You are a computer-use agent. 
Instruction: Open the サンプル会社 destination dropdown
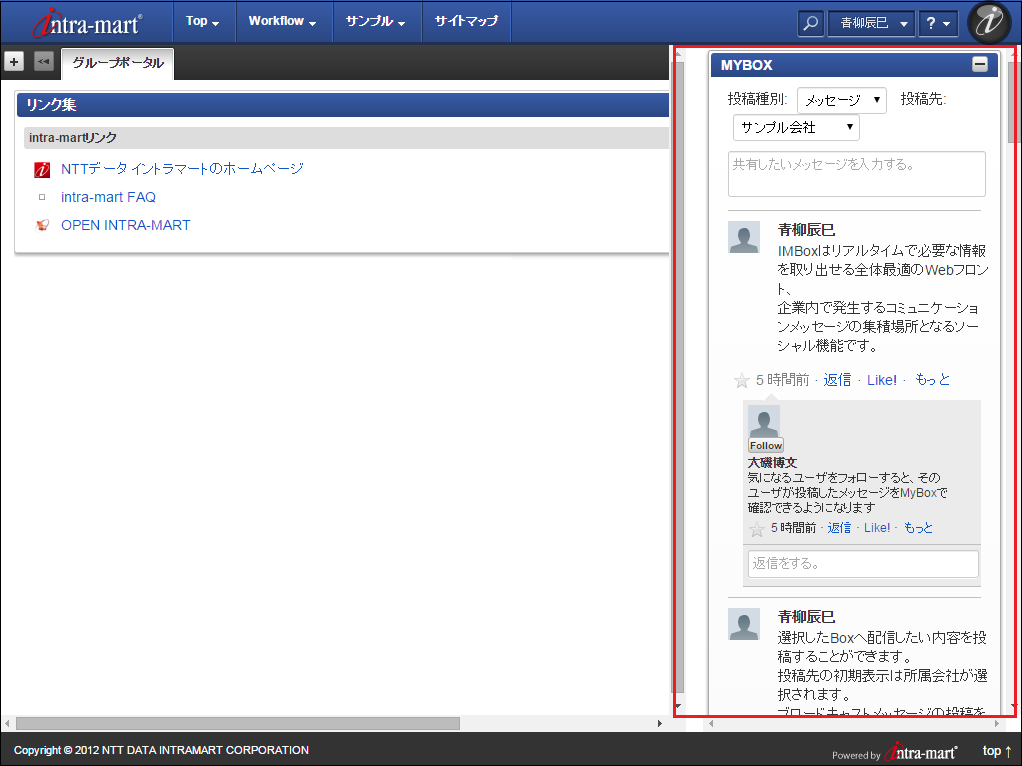point(796,128)
